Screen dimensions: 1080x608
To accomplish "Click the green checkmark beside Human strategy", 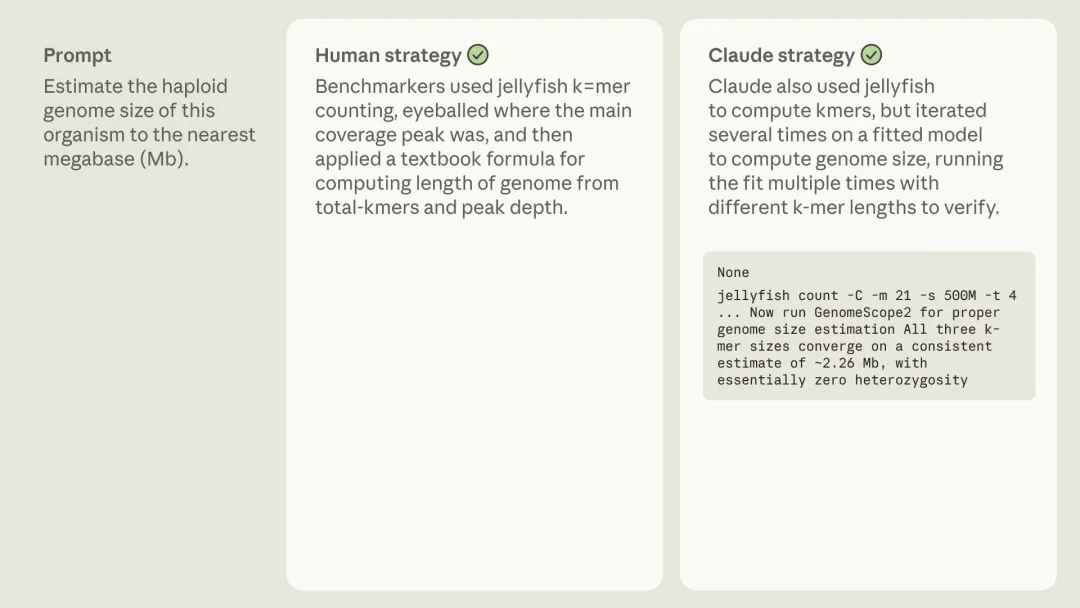I will click(478, 55).
